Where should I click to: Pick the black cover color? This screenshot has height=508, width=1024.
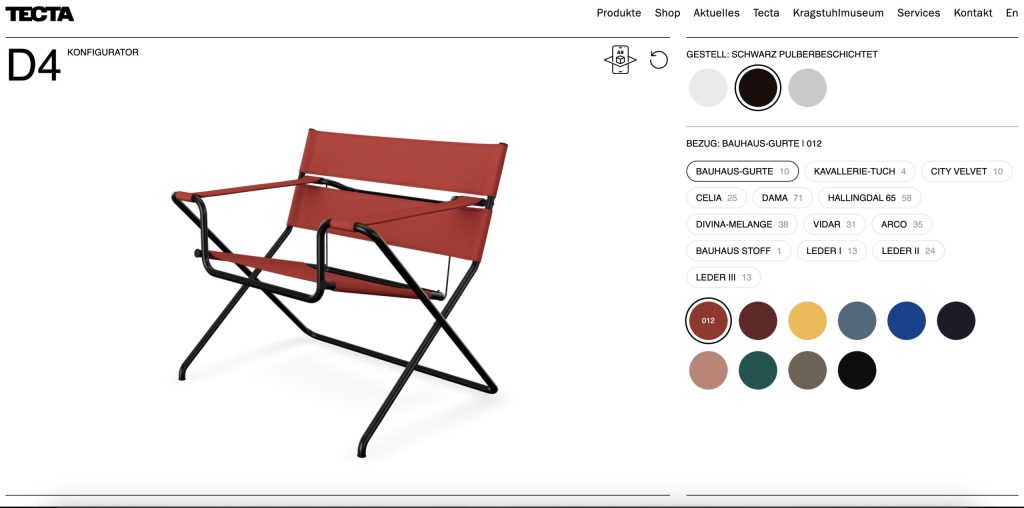857,370
